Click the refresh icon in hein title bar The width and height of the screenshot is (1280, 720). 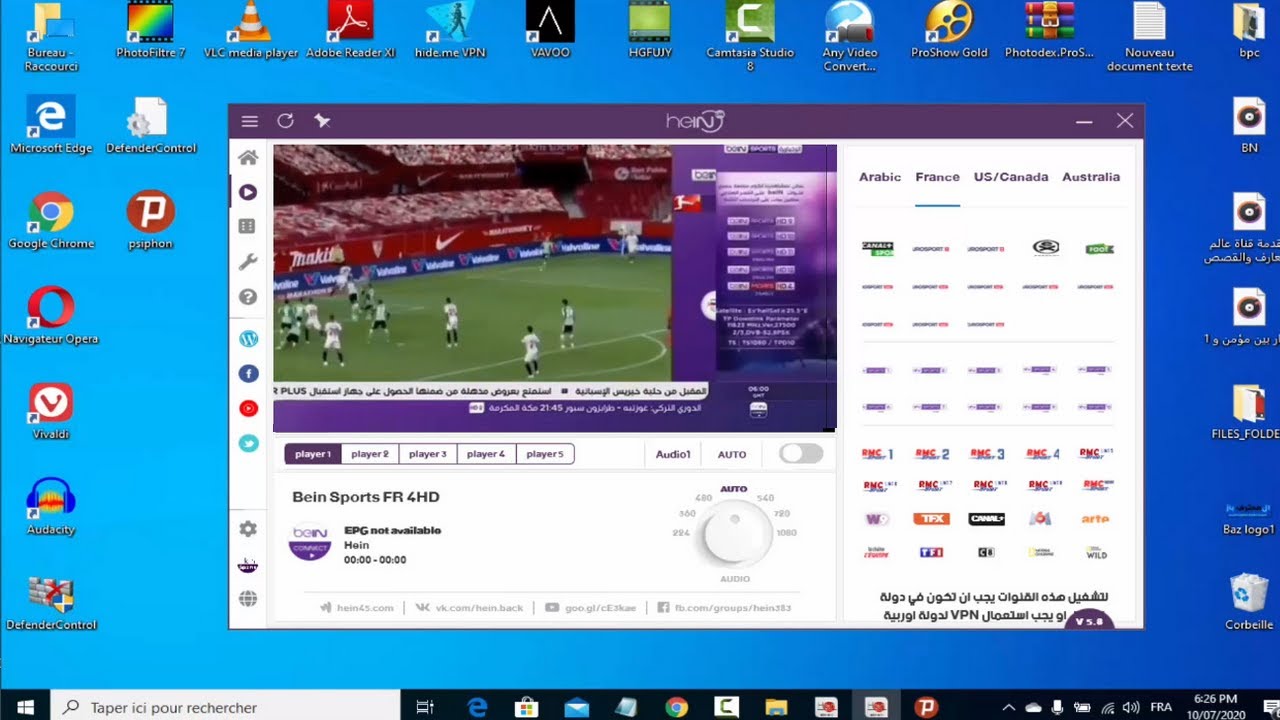tap(285, 121)
